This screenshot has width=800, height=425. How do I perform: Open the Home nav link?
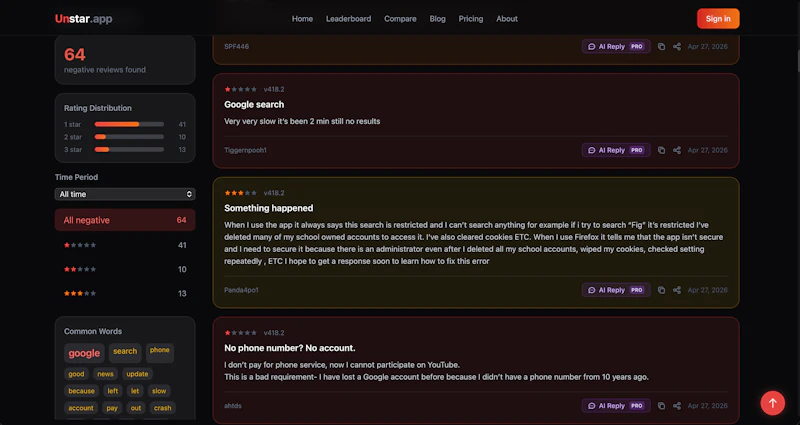(302, 18)
